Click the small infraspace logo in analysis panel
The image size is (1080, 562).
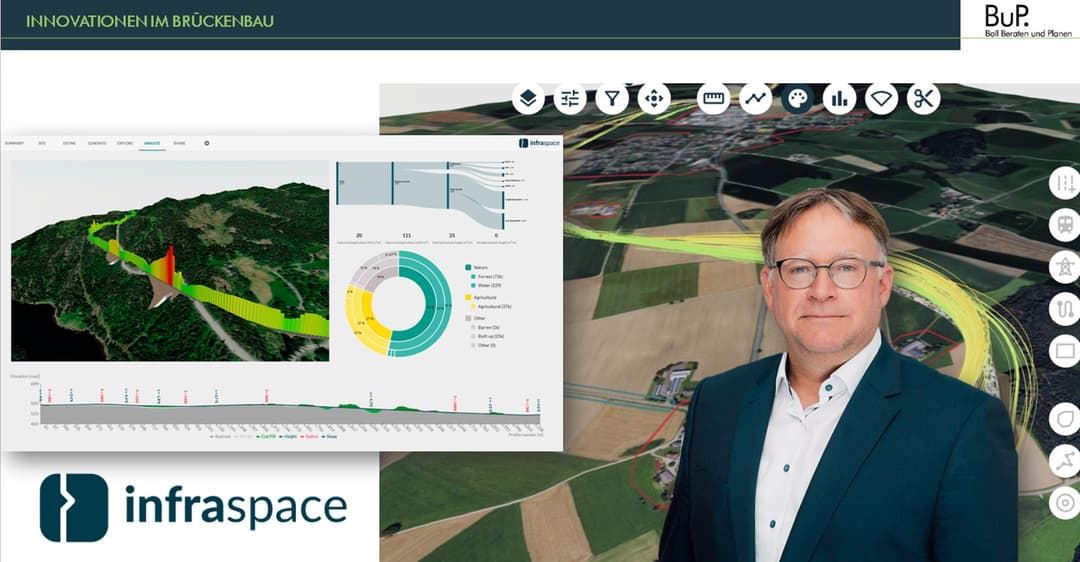point(539,143)
